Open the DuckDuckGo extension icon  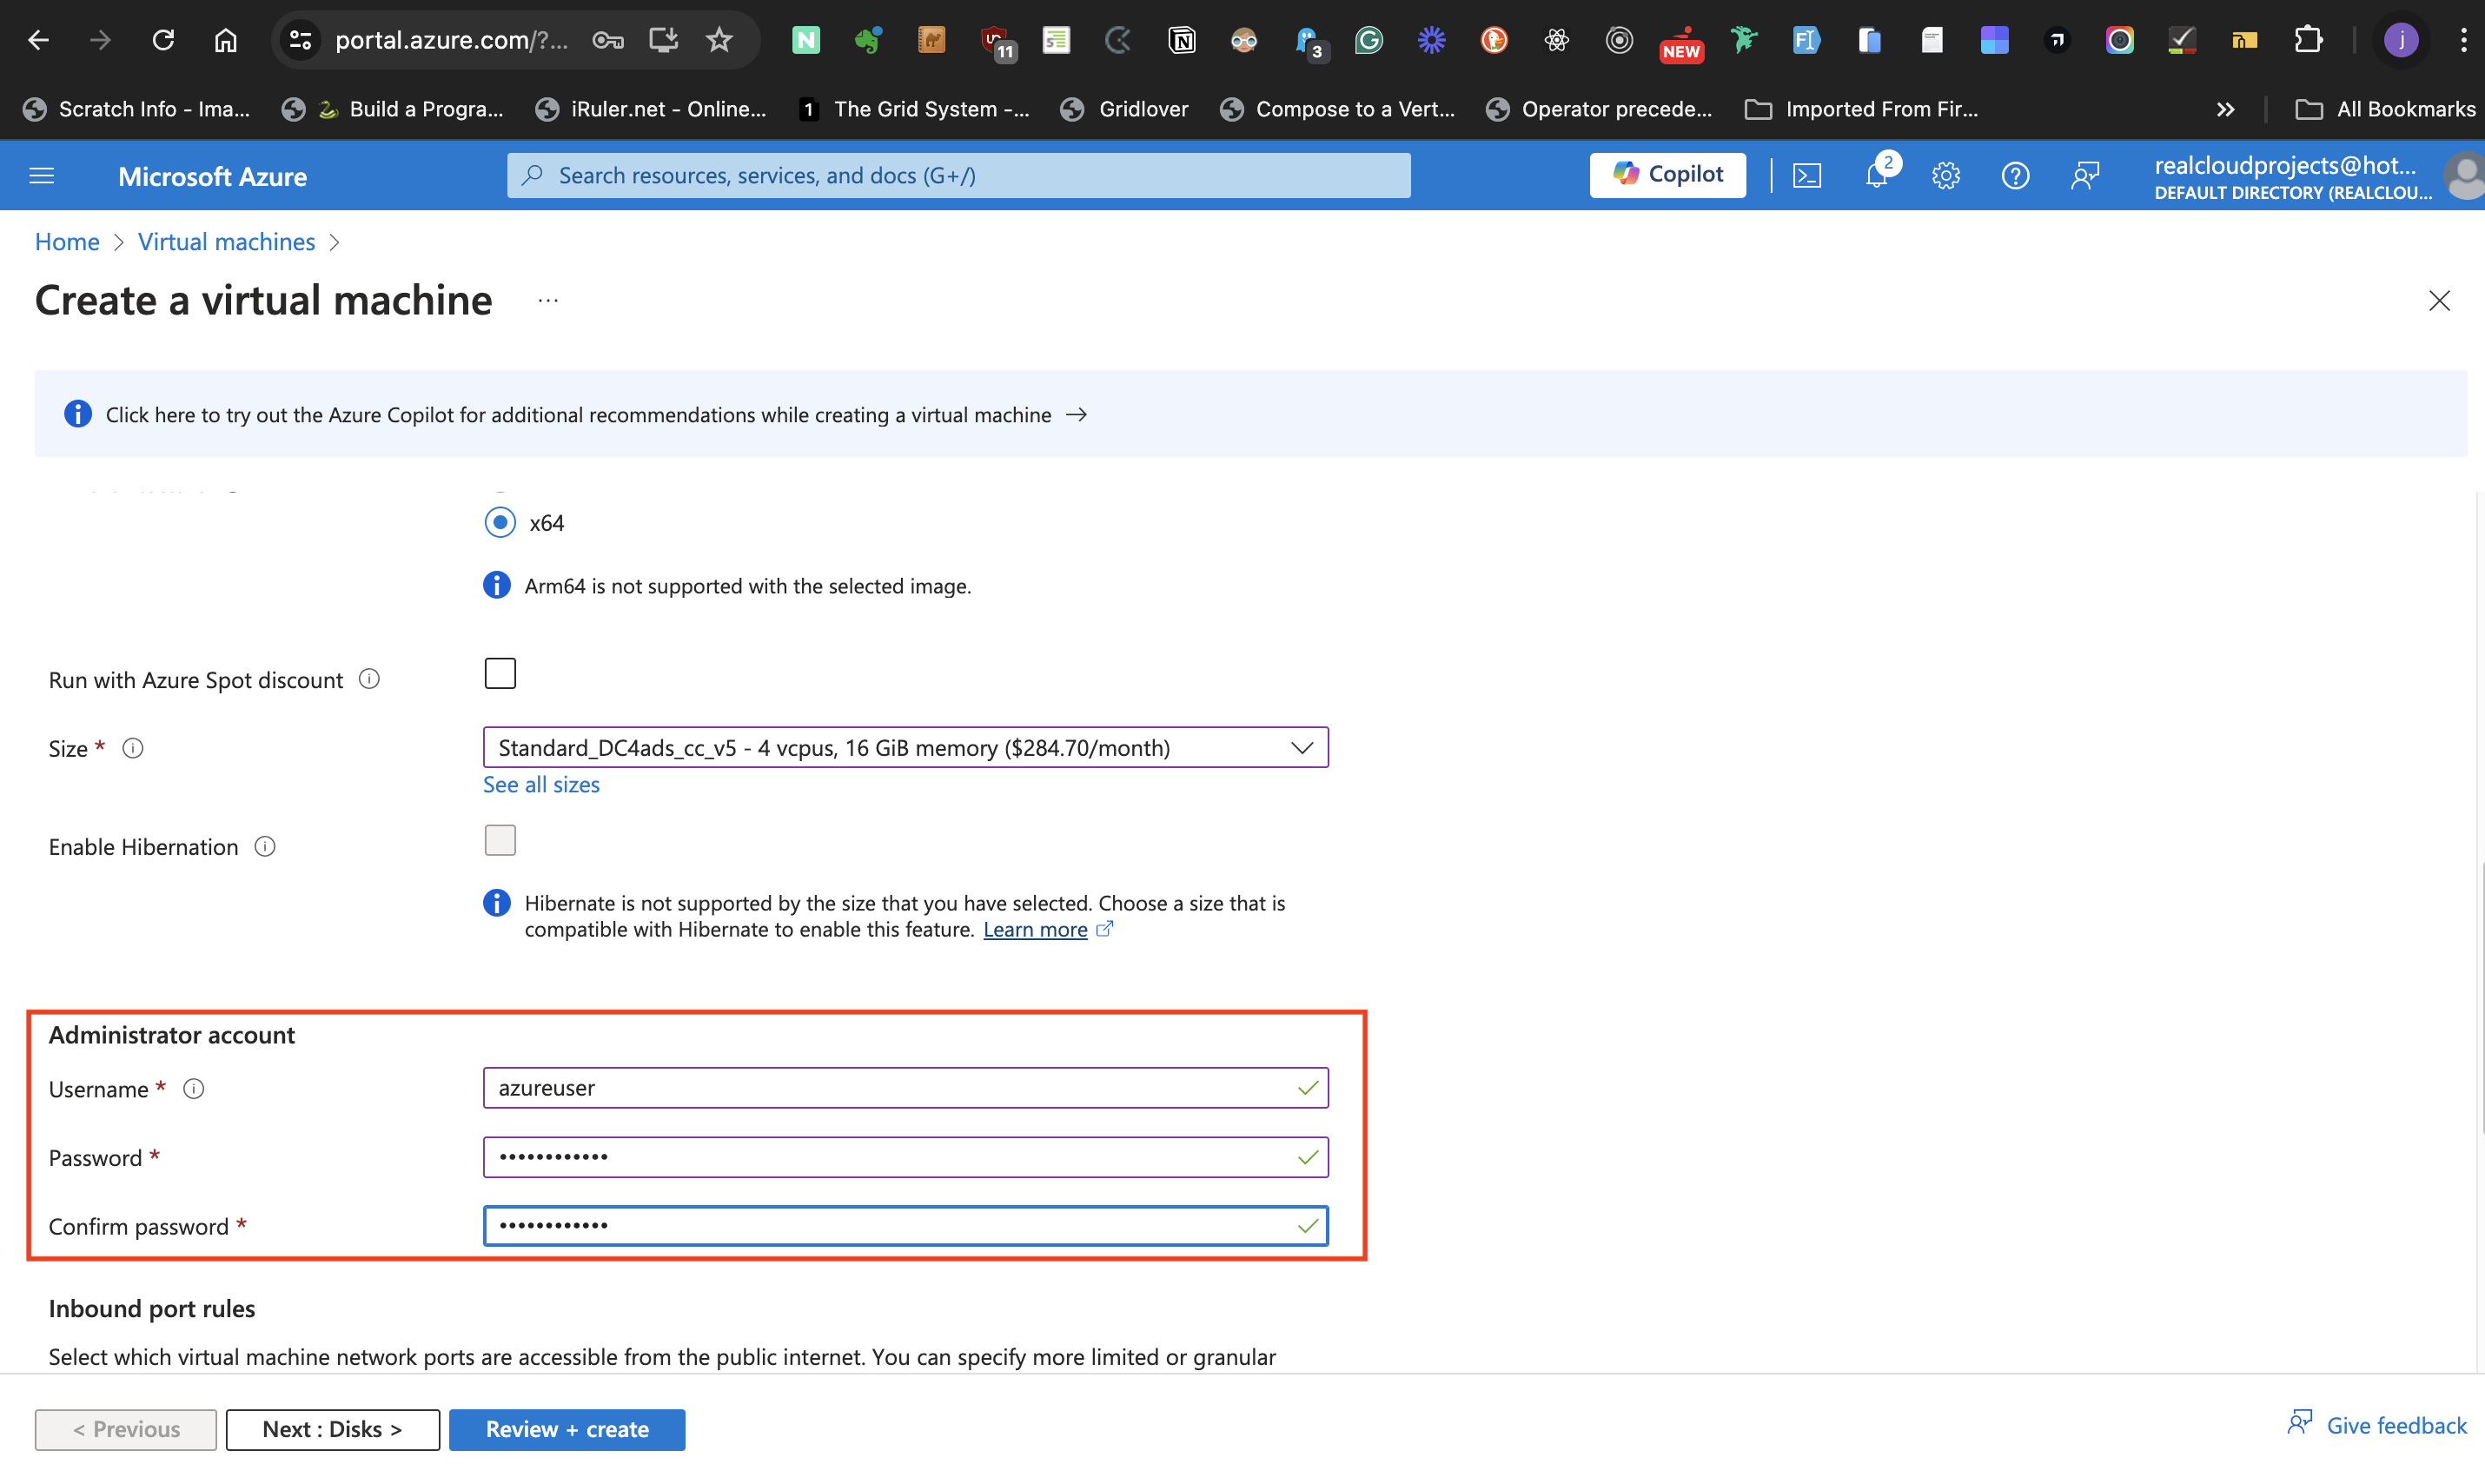(1494, 40)
